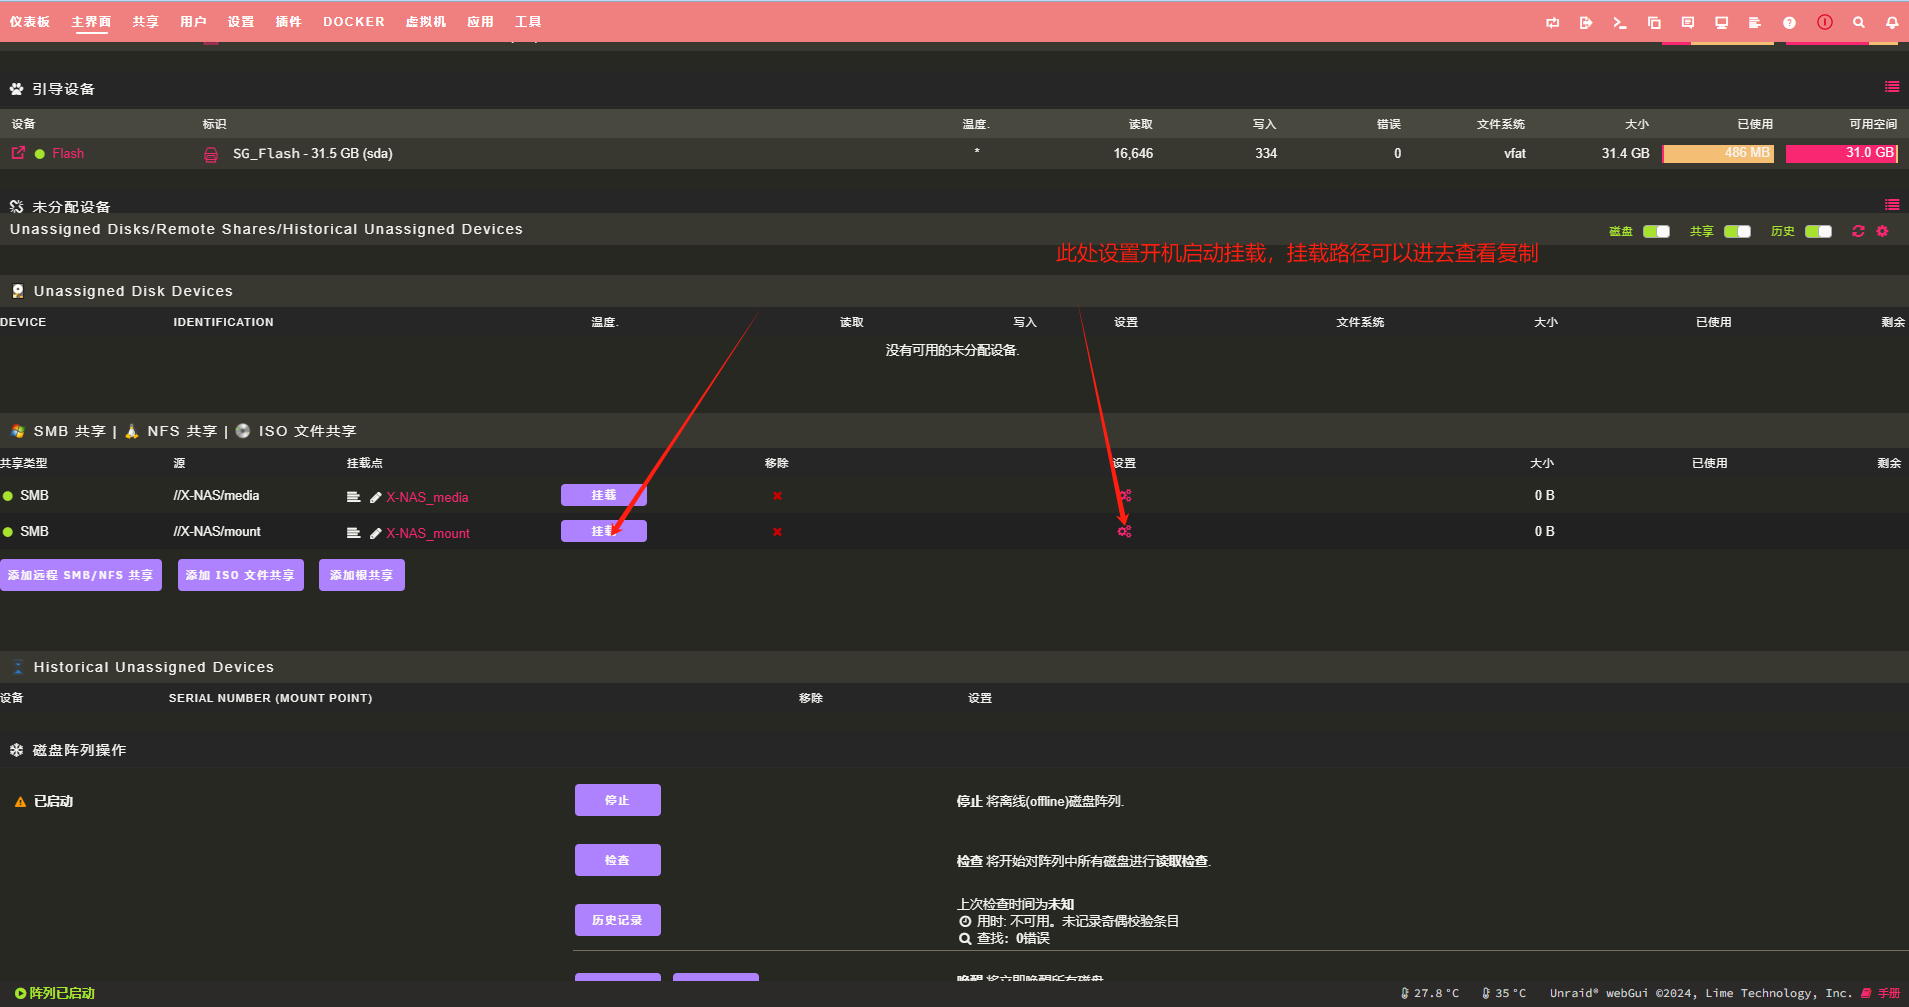
Task: Expand unassigned devices section list icon
Action: pyautogui.click(x=1891, y=205)
